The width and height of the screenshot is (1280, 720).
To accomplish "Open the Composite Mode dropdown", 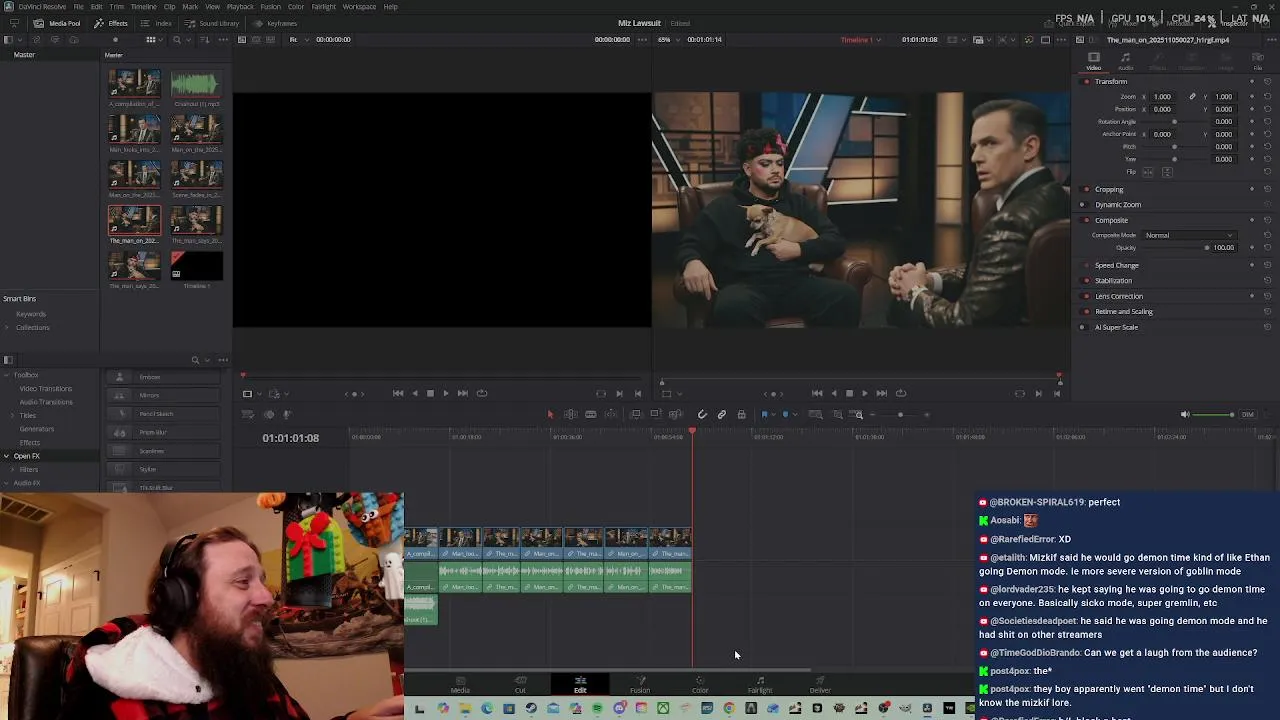I will coord(1190,235).
